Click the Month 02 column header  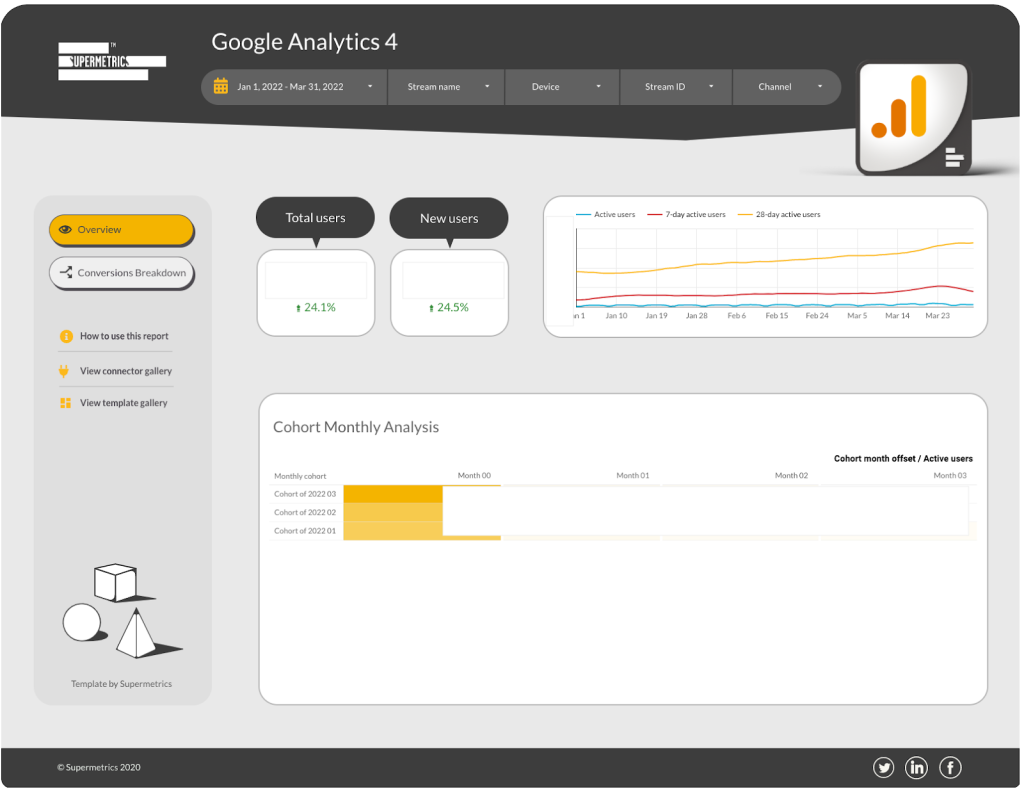pos(792,475)
